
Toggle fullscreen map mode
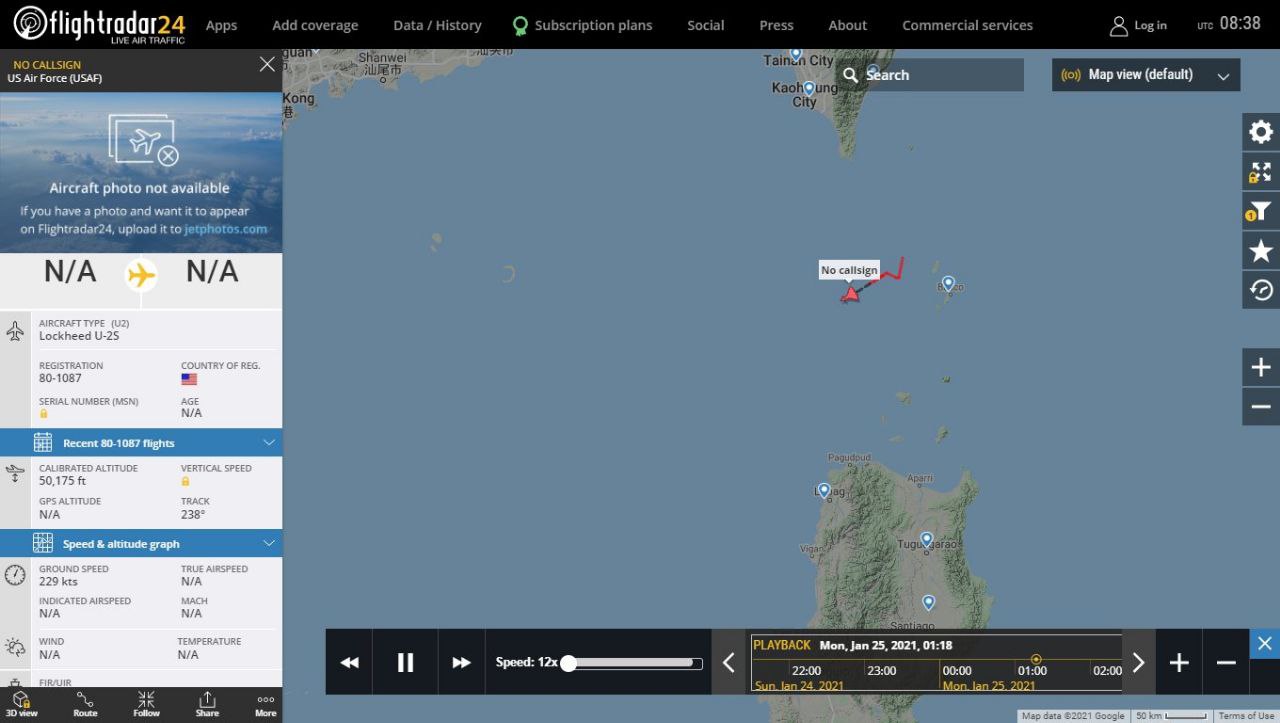[1261, 171]
